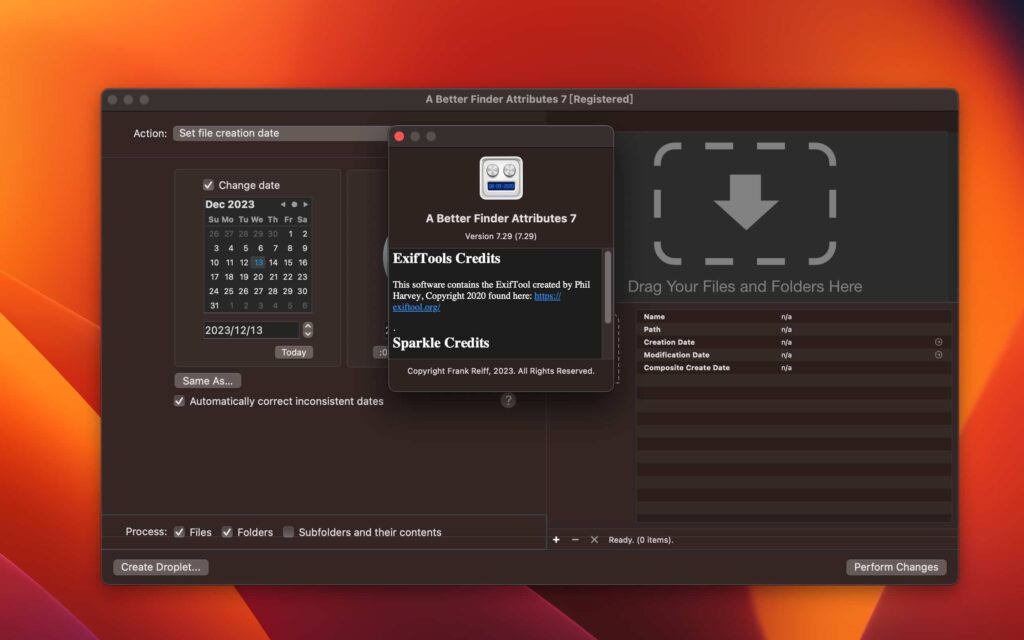Viewport: 1024px width, 640px height.
Task: Click the X icon to clear the file list
Action: (593, 539)
